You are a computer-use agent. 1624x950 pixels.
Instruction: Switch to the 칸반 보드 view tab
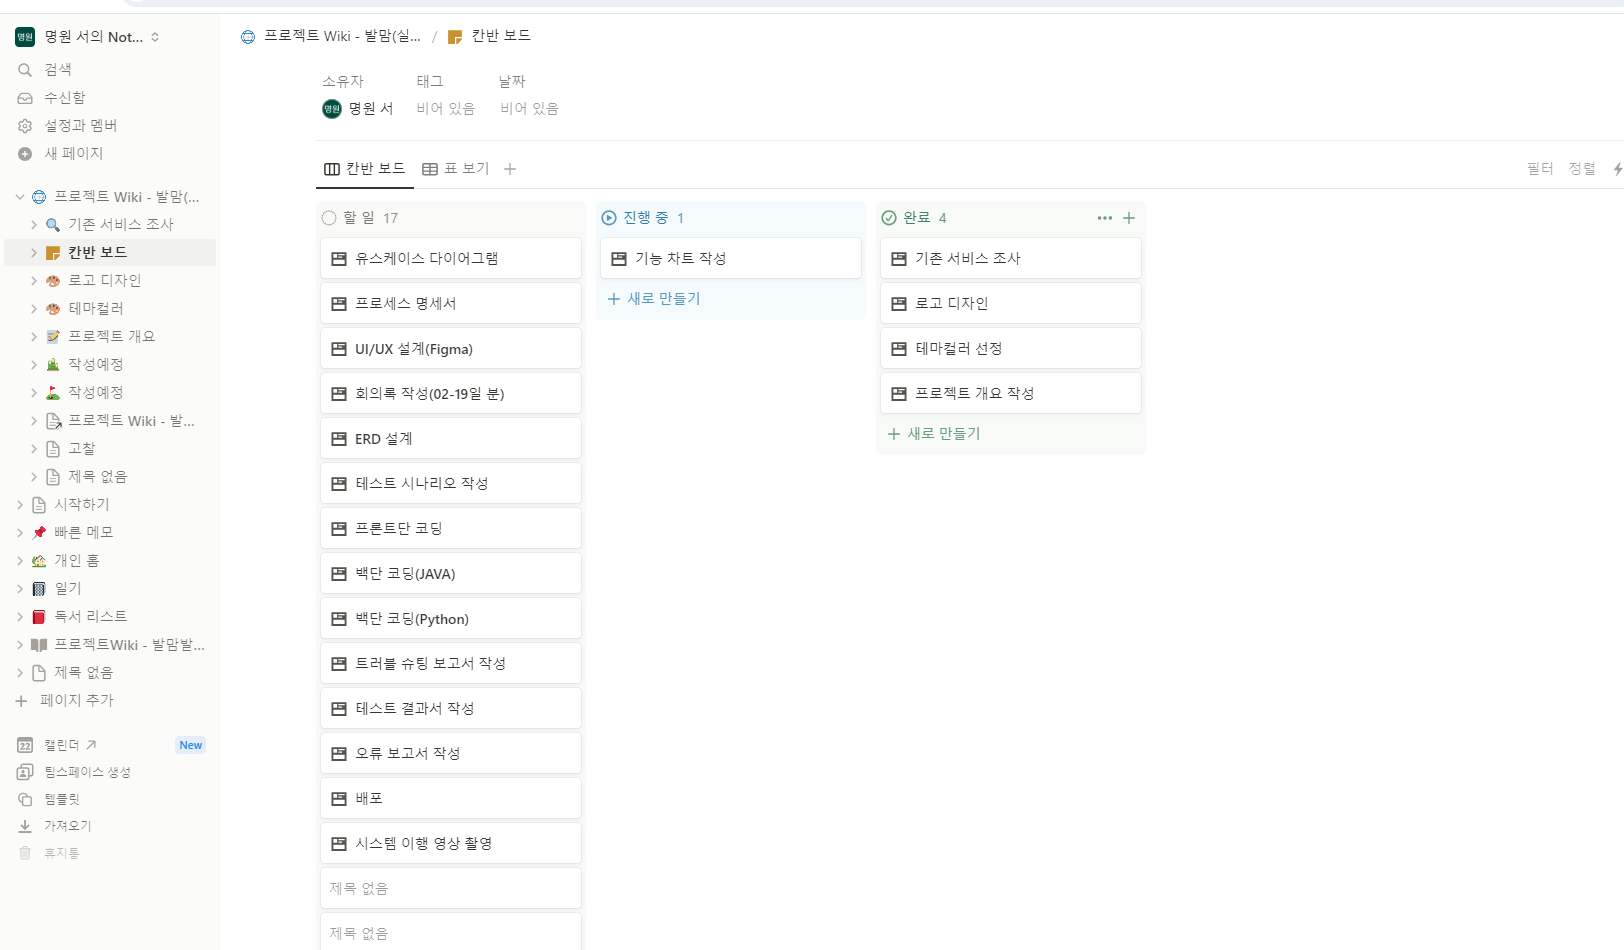pos(365,169)
